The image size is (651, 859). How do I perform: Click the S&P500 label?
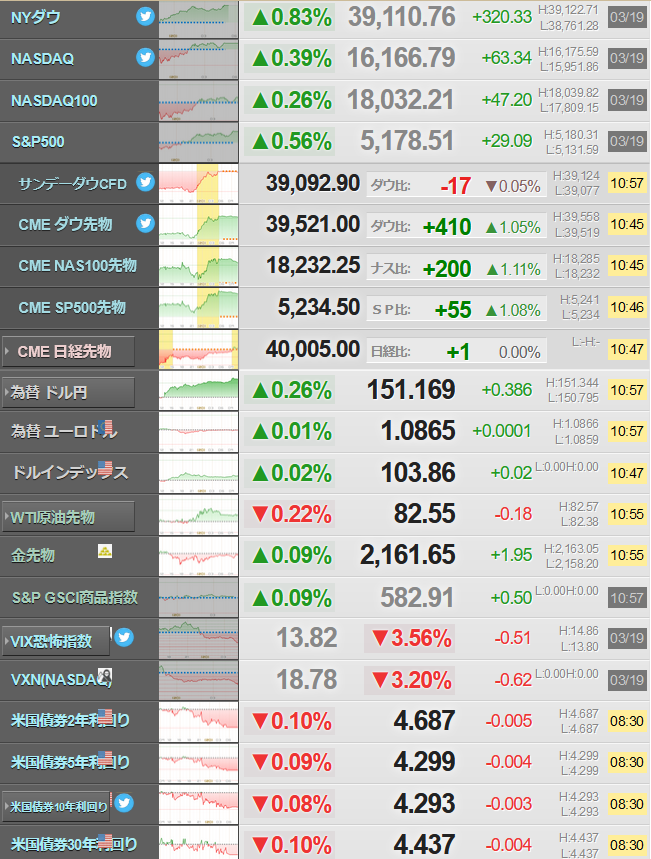pyautogui.click(x=38, y=142)
